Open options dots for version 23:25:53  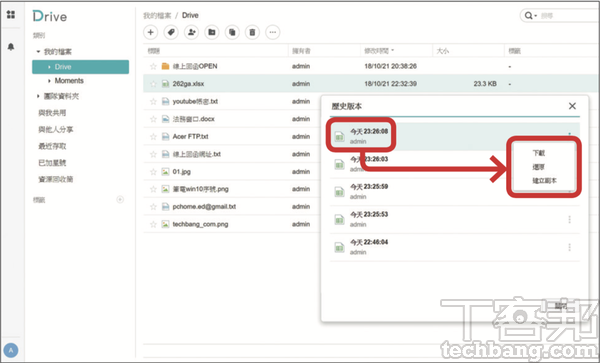(x=569, y=219)
